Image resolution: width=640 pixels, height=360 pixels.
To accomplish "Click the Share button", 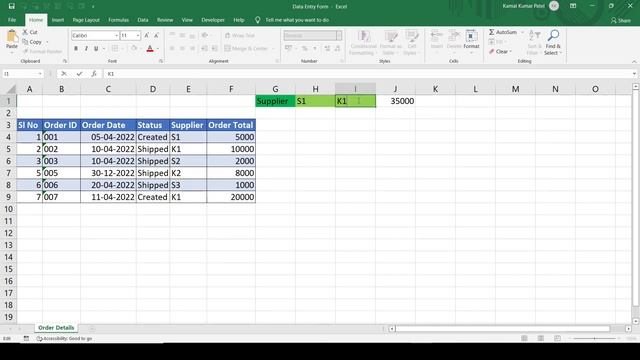I will 621,20.
